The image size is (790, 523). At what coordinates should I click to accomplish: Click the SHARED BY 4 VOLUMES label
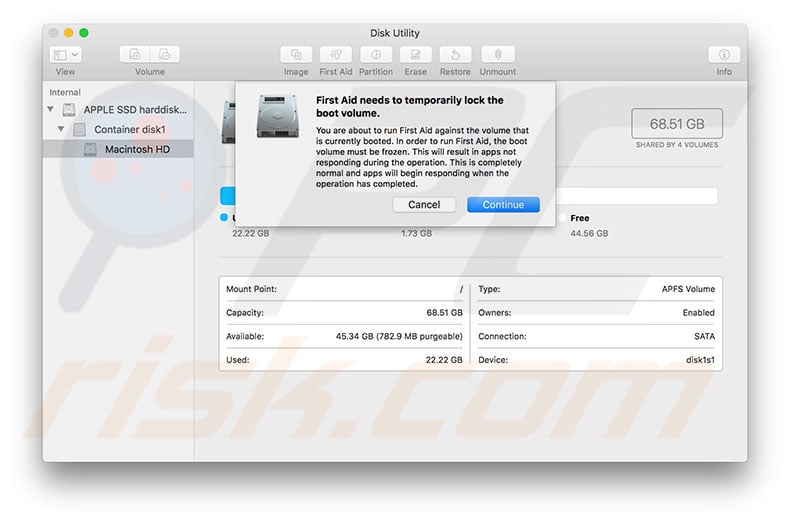pyautogui.click(x=677, y=145)
